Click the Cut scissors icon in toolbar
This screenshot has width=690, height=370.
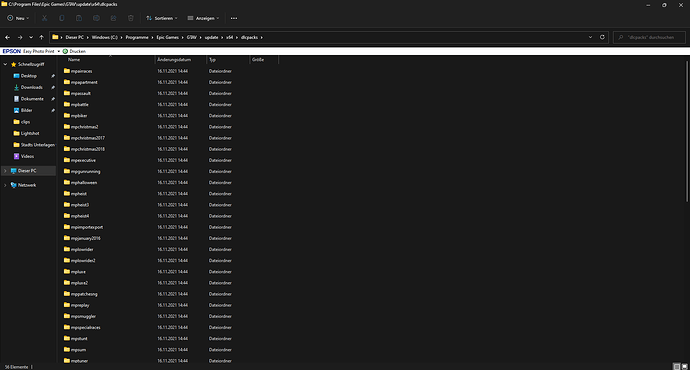coord(44,18)
